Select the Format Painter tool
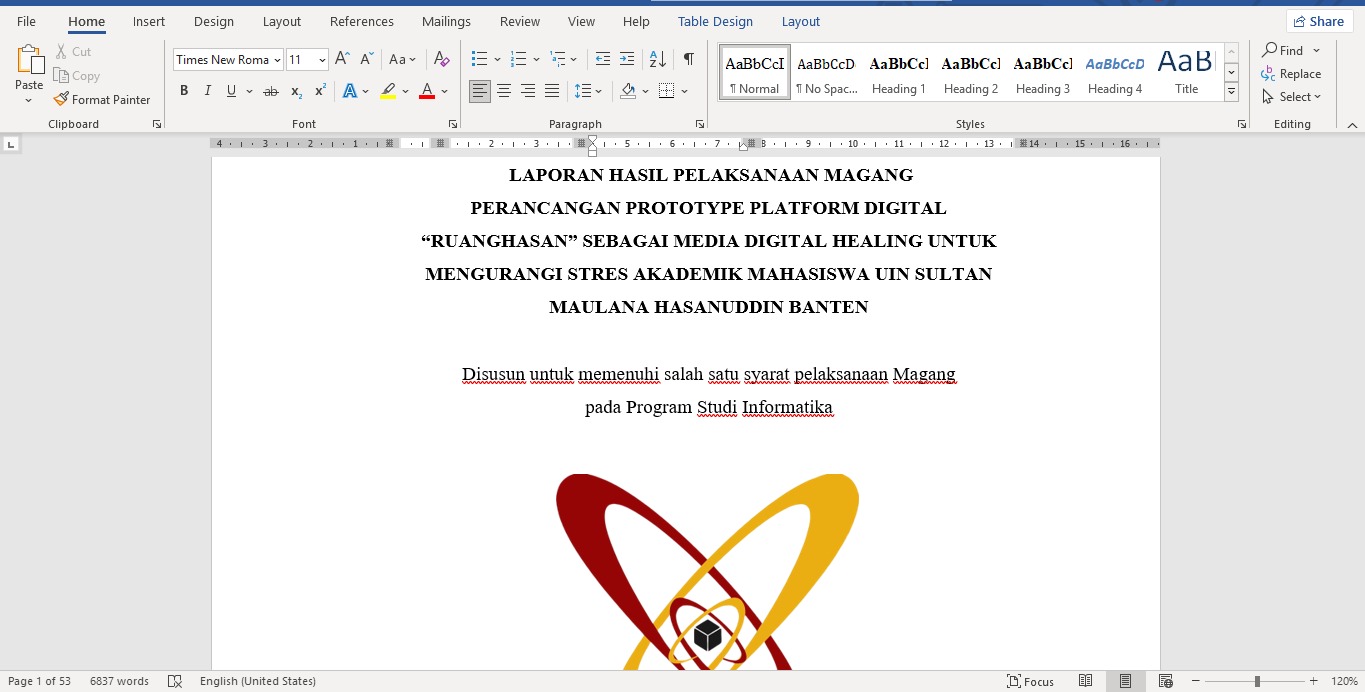Screen dimensions: 1365x692 tap(102, 99)
